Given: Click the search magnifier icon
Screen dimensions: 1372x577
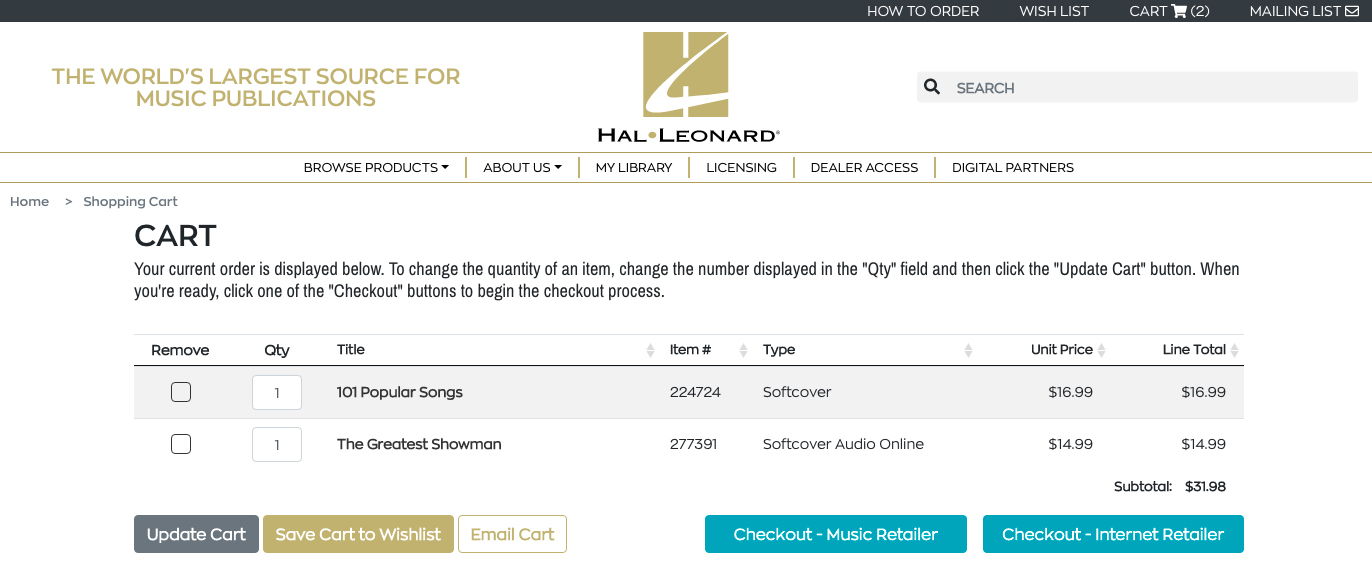Looking at the screenshot, I should point(932,87).
